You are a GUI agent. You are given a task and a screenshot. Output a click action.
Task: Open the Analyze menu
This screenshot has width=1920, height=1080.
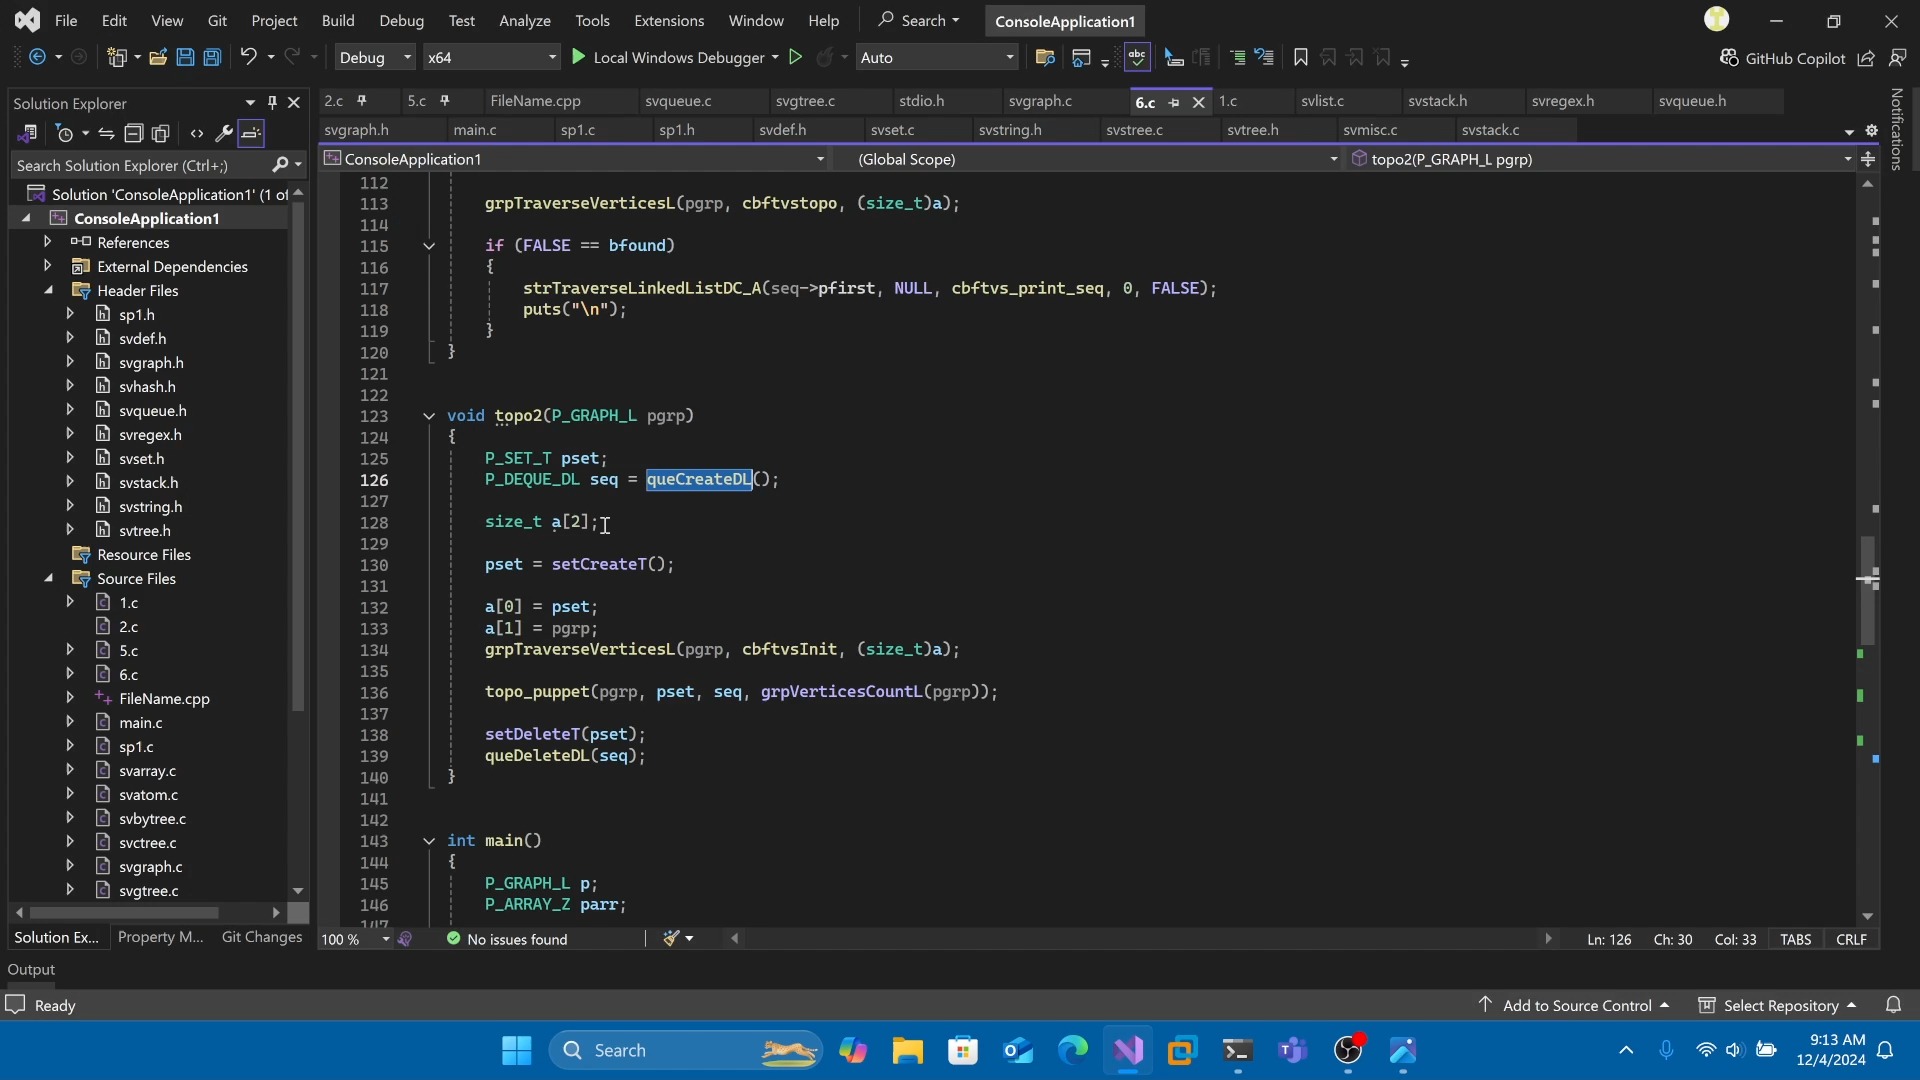(524, 20)
